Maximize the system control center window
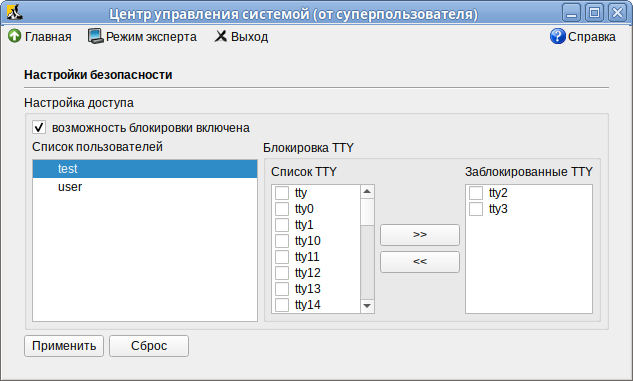 tap(594, 13)
